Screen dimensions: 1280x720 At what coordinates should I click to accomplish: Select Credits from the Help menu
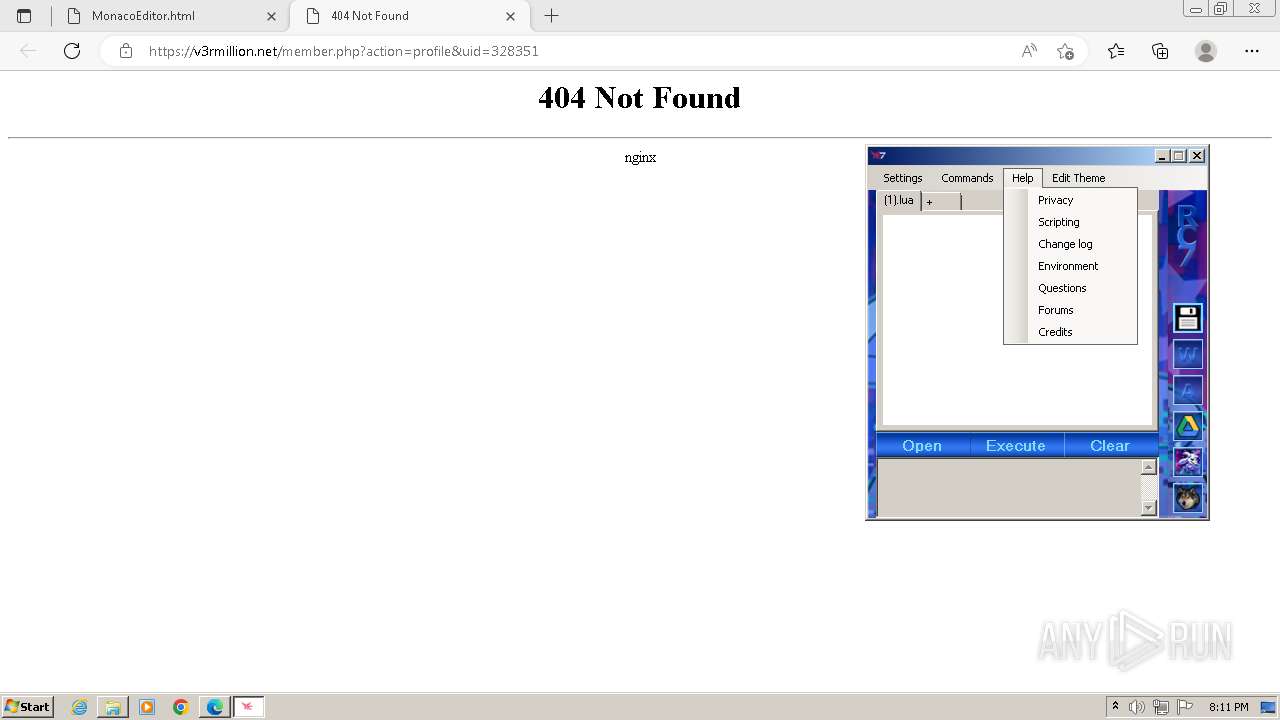click(x=1070, y=332)
